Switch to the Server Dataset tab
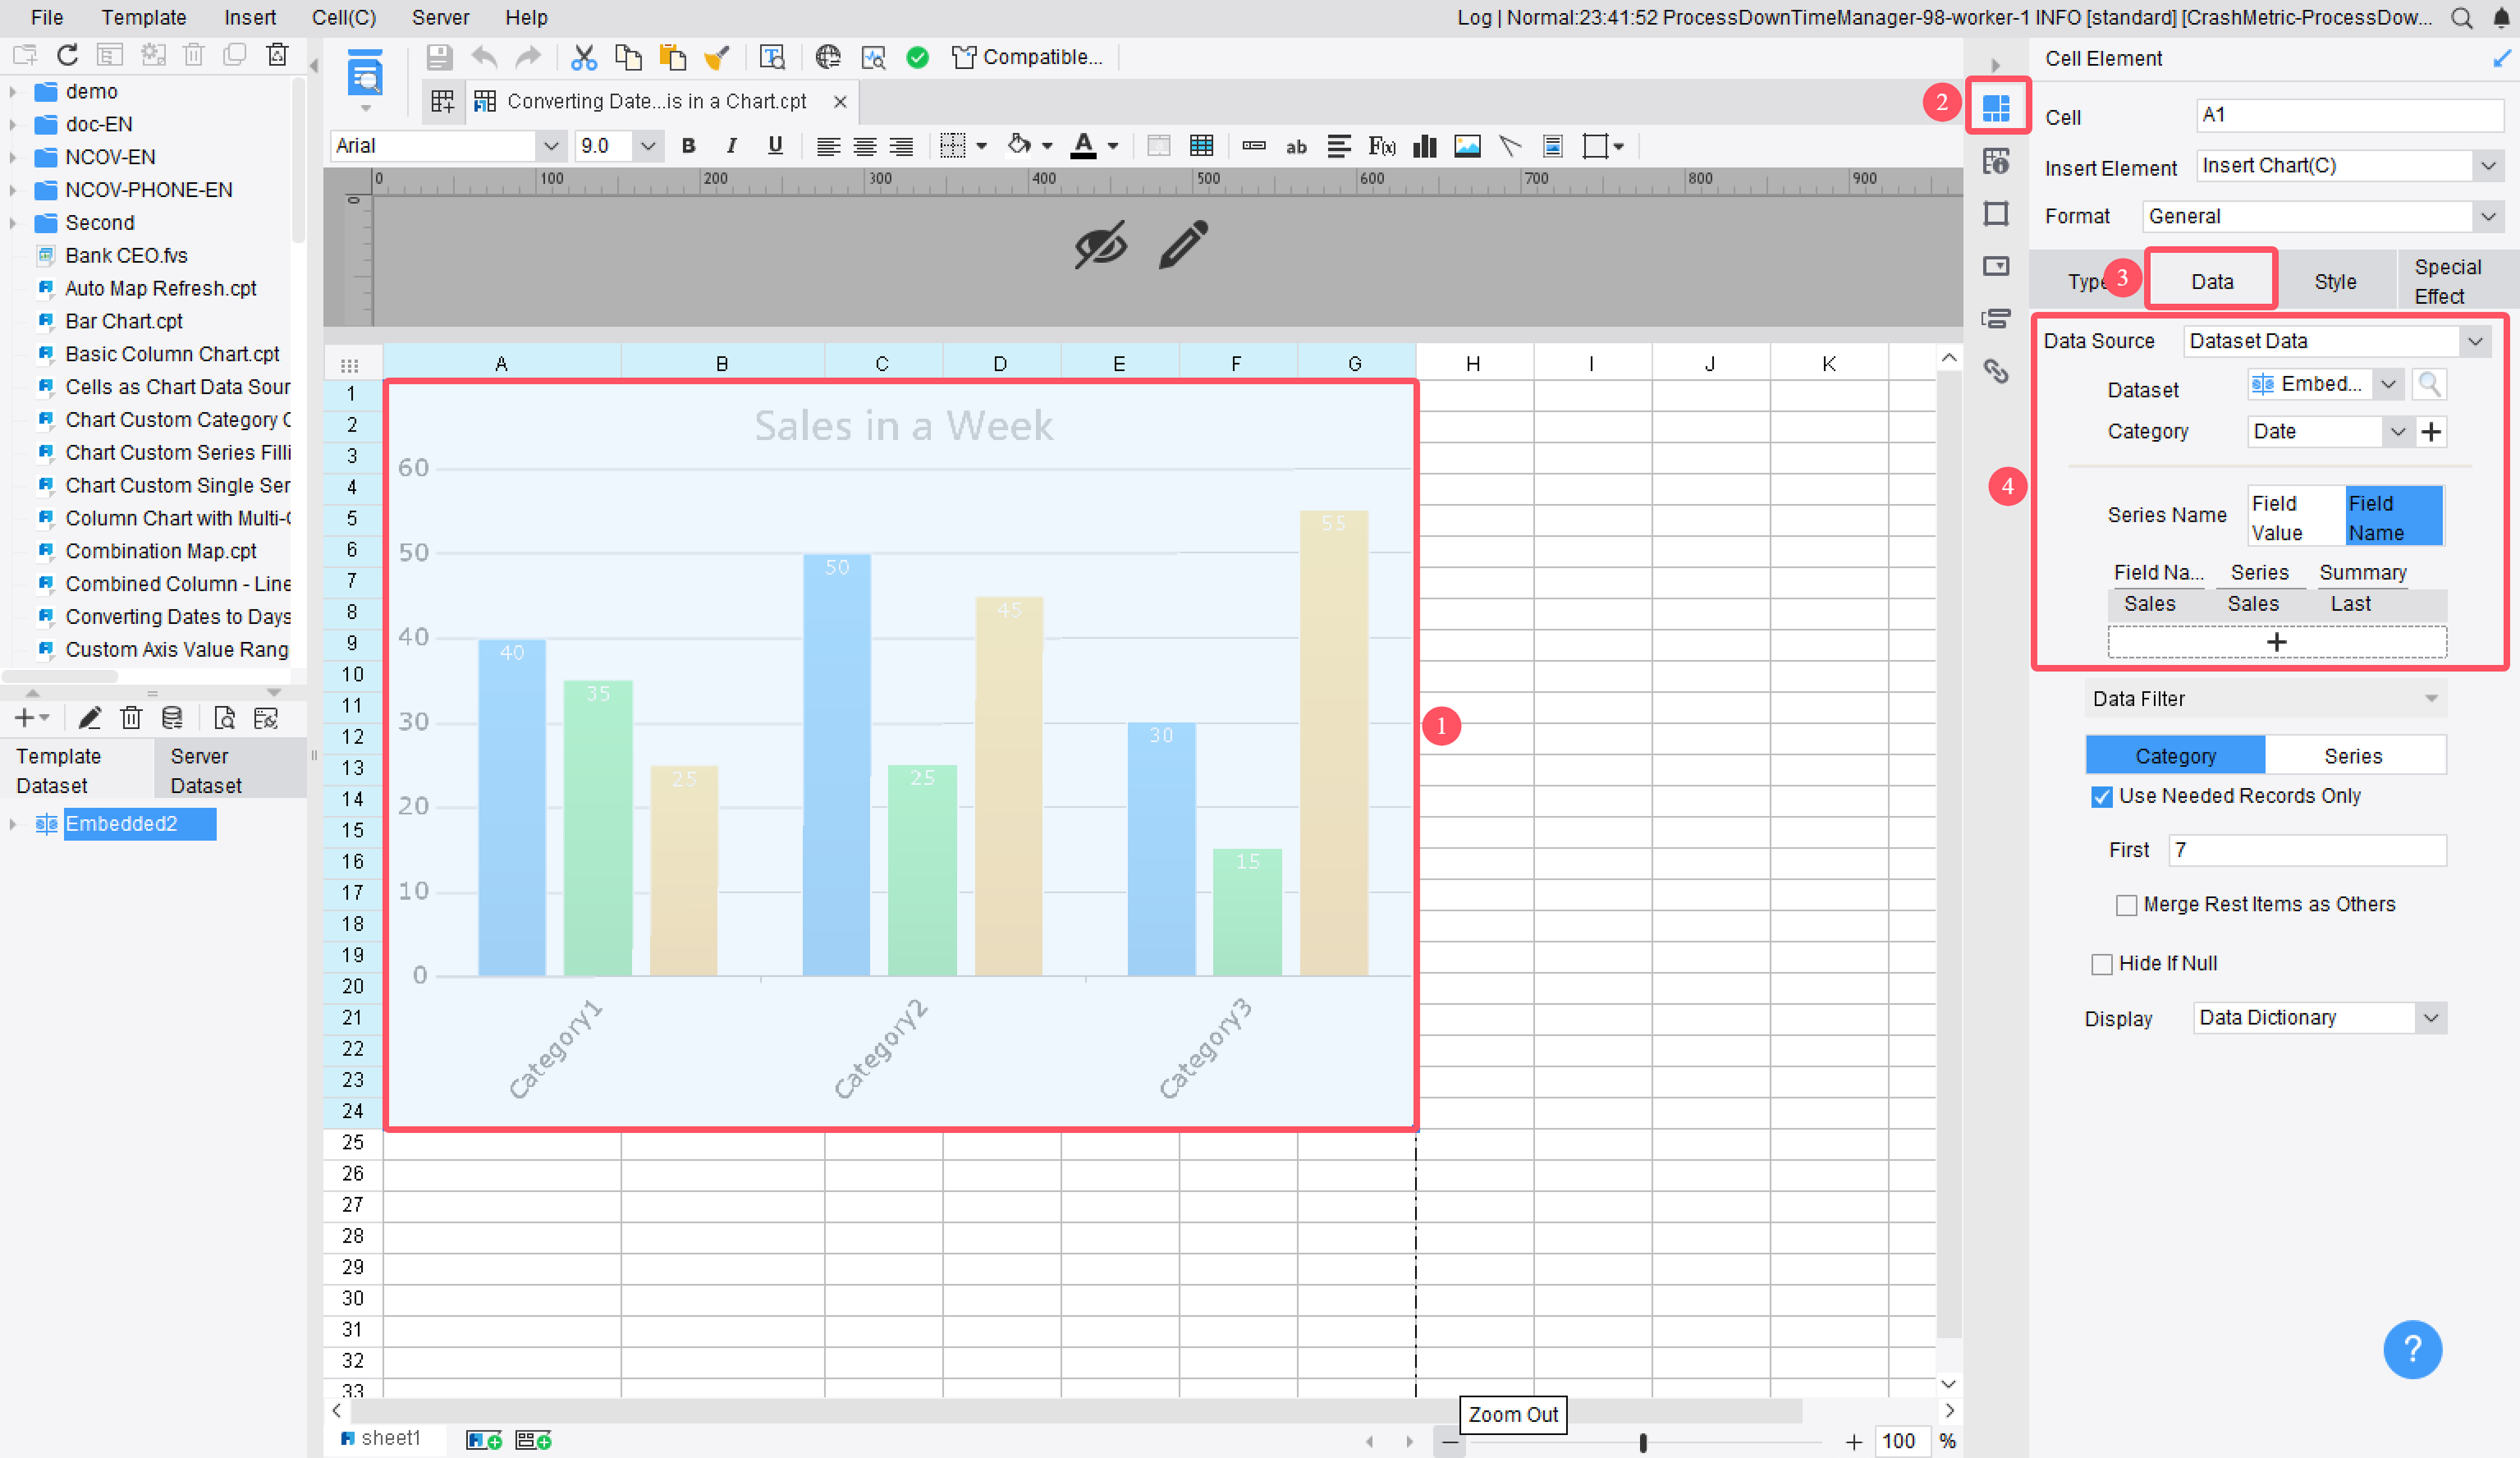The image size is (2520, 1458). pos(229,771)
